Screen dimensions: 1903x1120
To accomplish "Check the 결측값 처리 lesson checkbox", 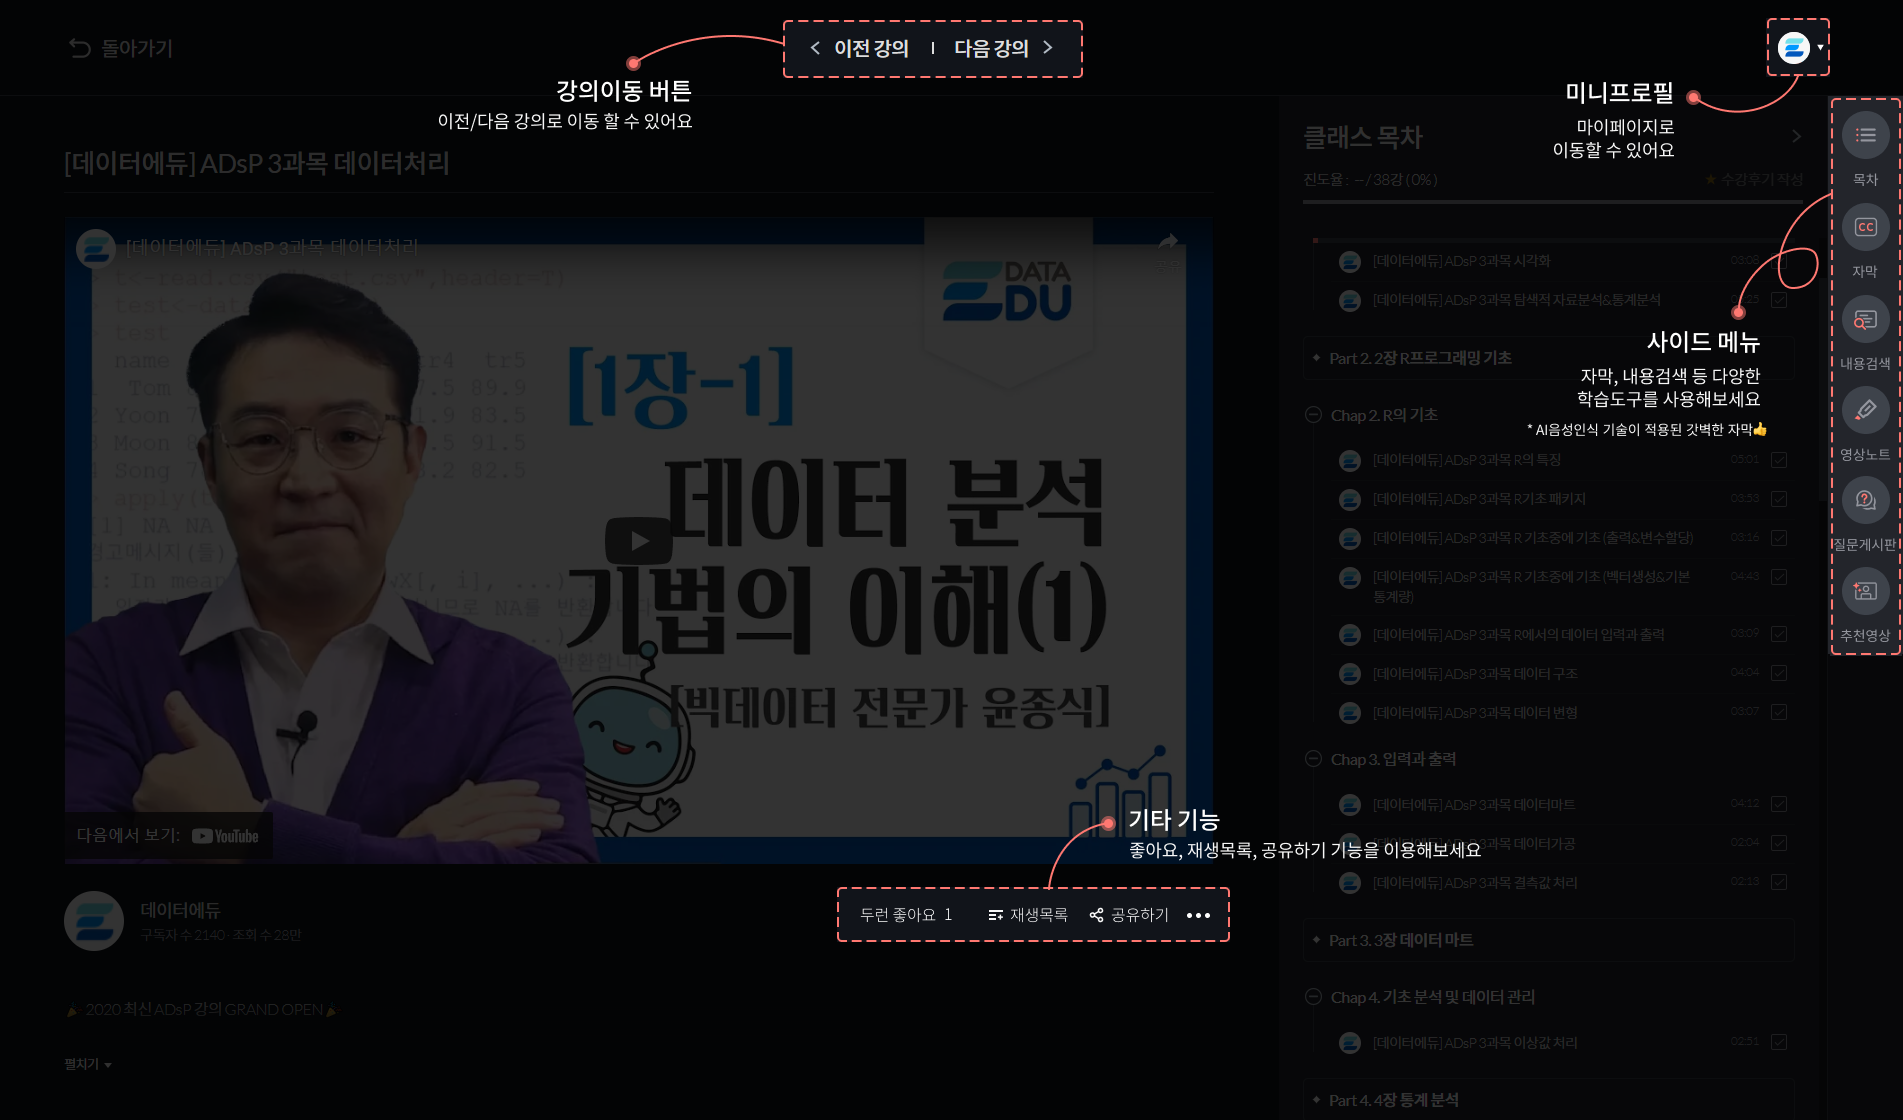I will point(1779,882).
